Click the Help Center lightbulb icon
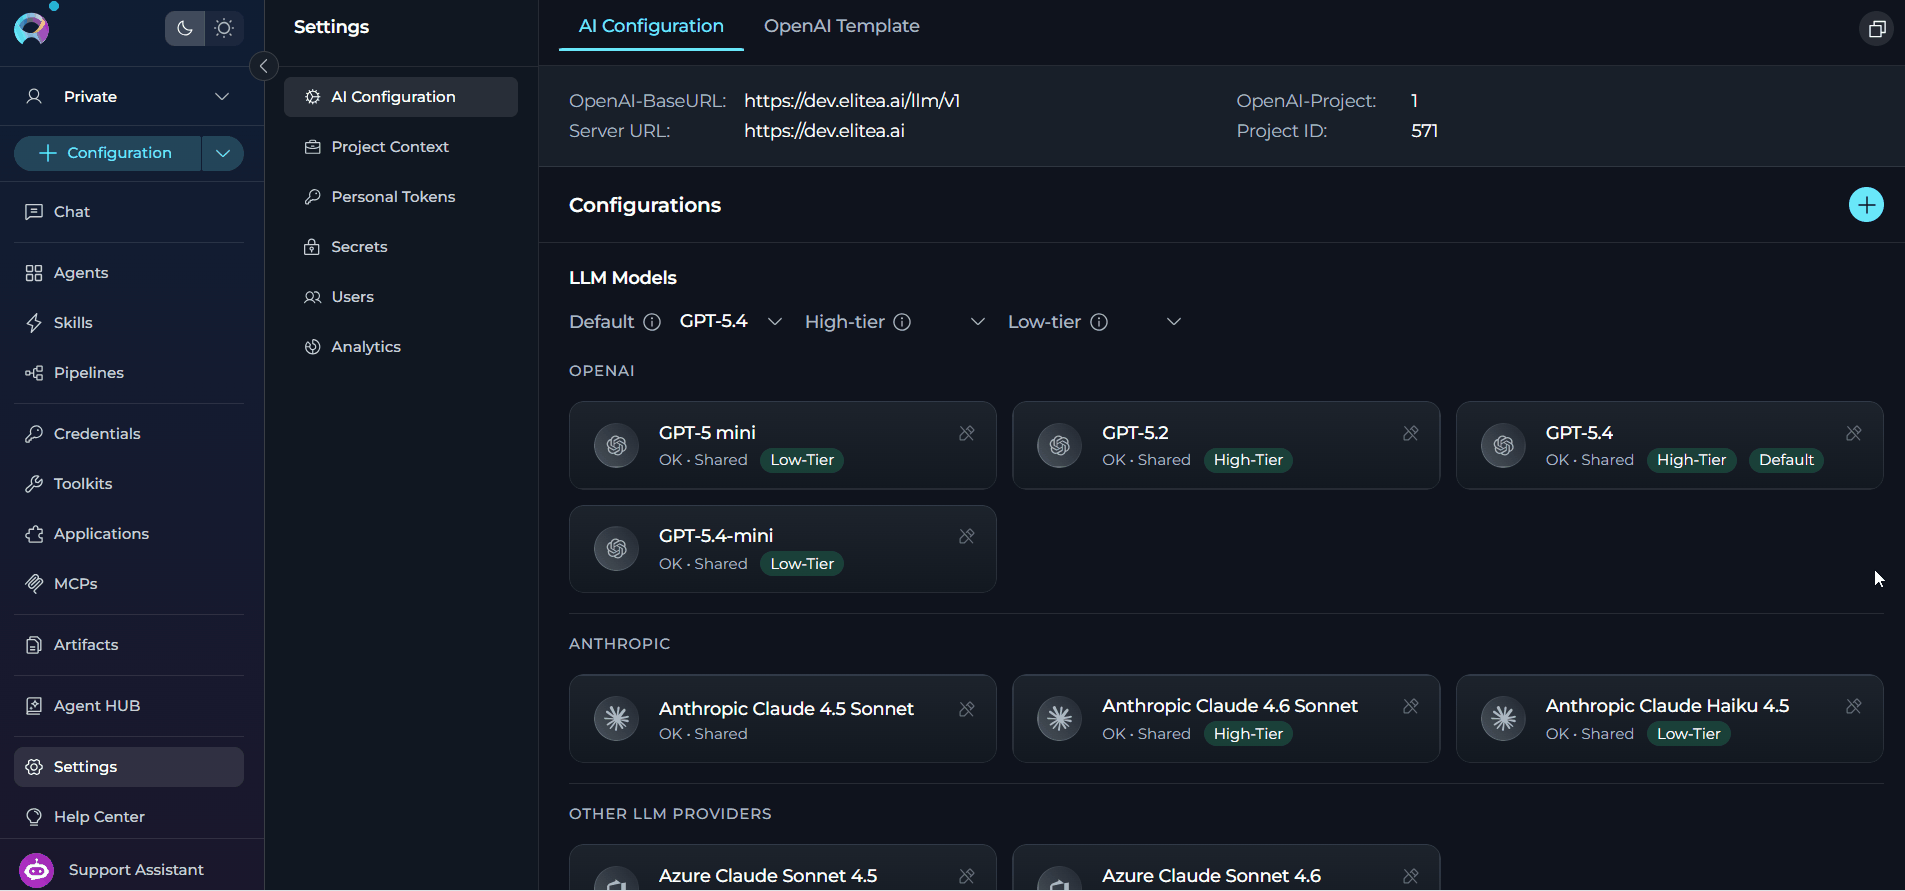1905x891 pixels. point(34,817)
